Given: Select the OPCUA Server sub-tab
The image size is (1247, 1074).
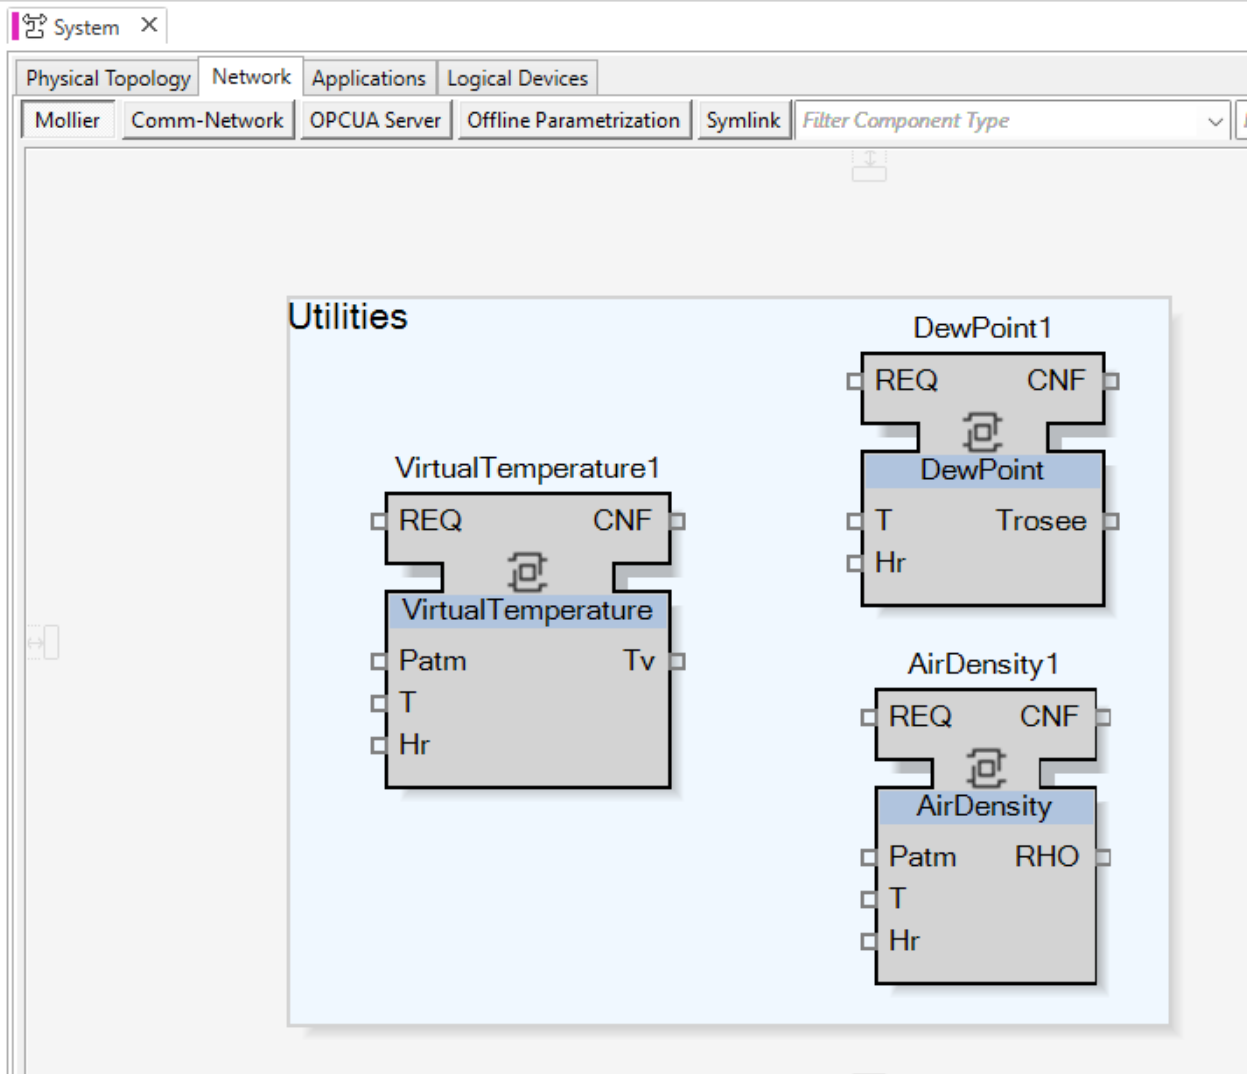Looking at the screenshot, I should tap(375, 120).
